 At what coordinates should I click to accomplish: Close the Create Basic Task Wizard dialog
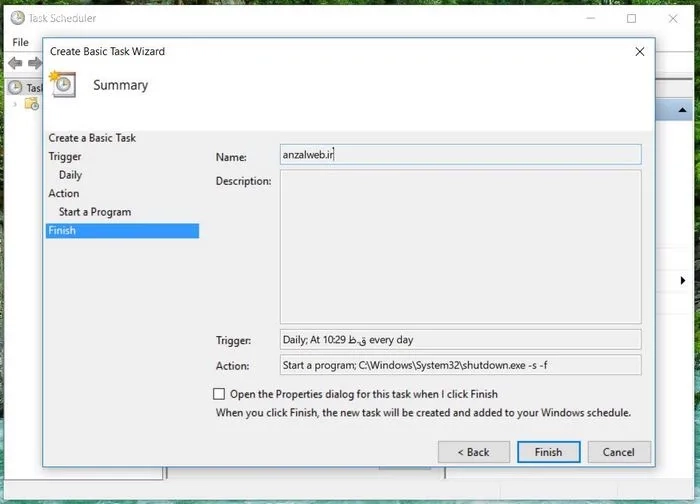[639, 51]
